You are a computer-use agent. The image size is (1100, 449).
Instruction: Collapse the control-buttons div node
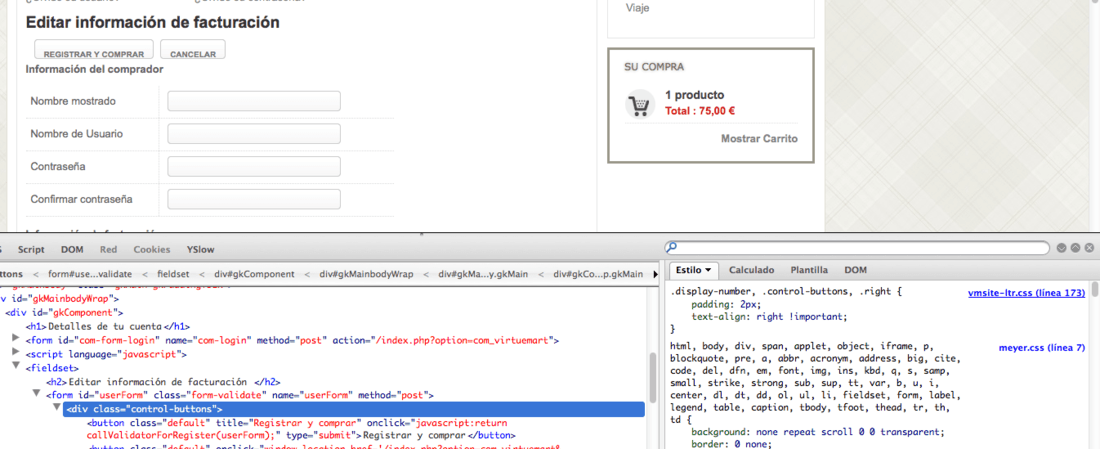(x=57, y=409)
